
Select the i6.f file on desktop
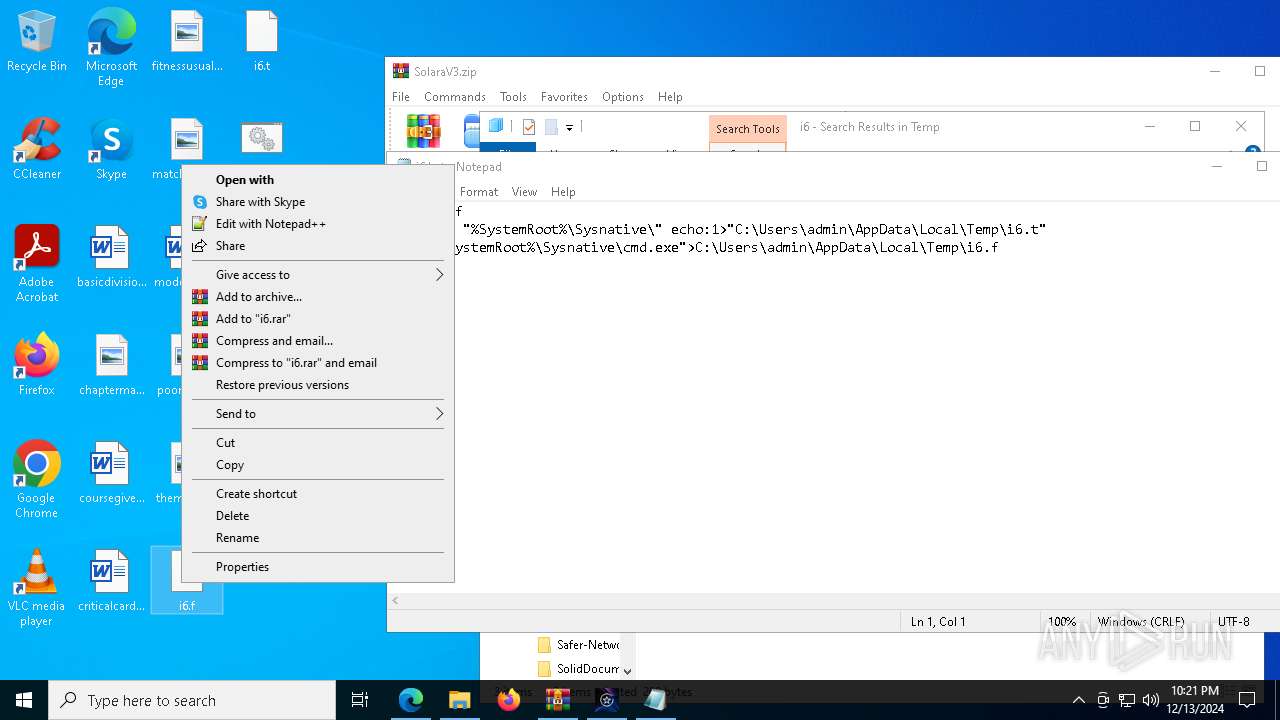tap(187, 582)
